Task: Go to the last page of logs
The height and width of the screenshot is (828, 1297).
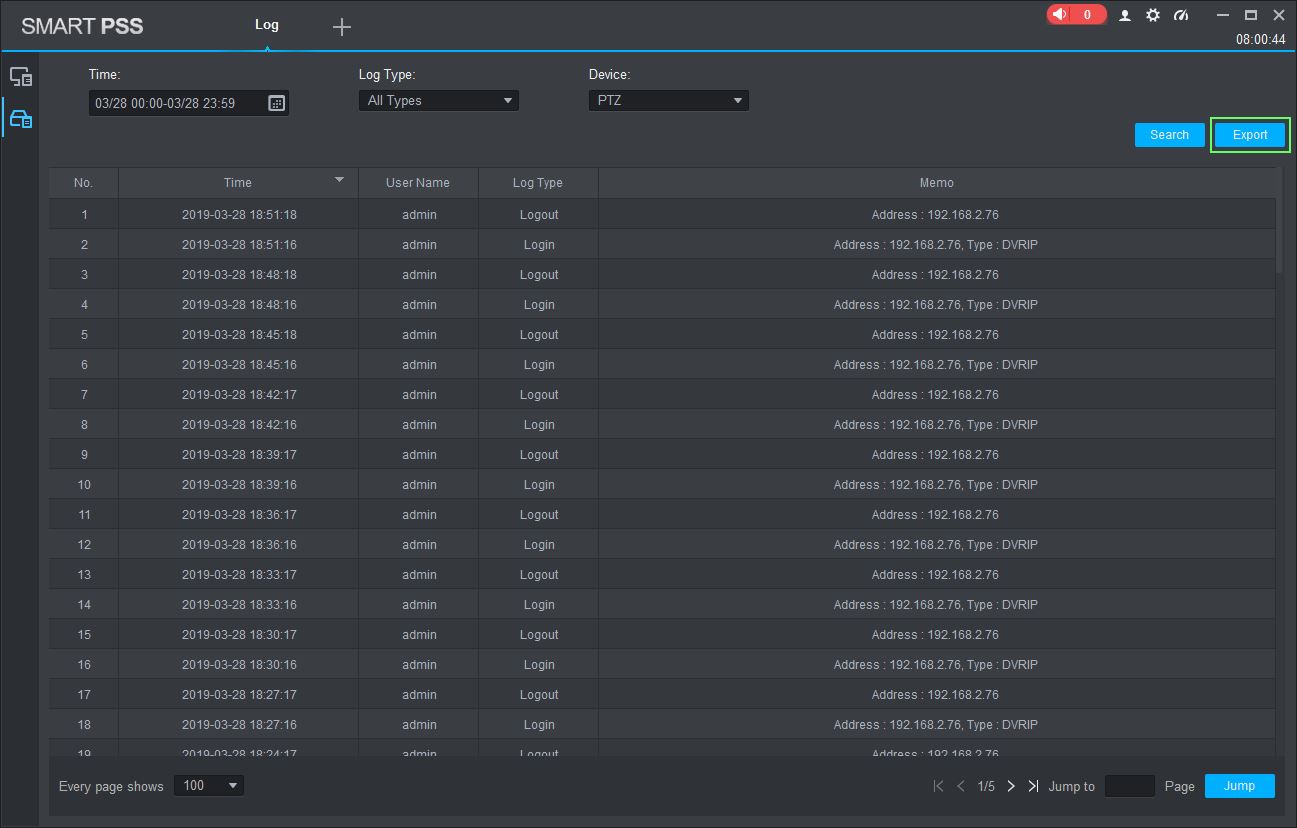Action: point(1033,786)
